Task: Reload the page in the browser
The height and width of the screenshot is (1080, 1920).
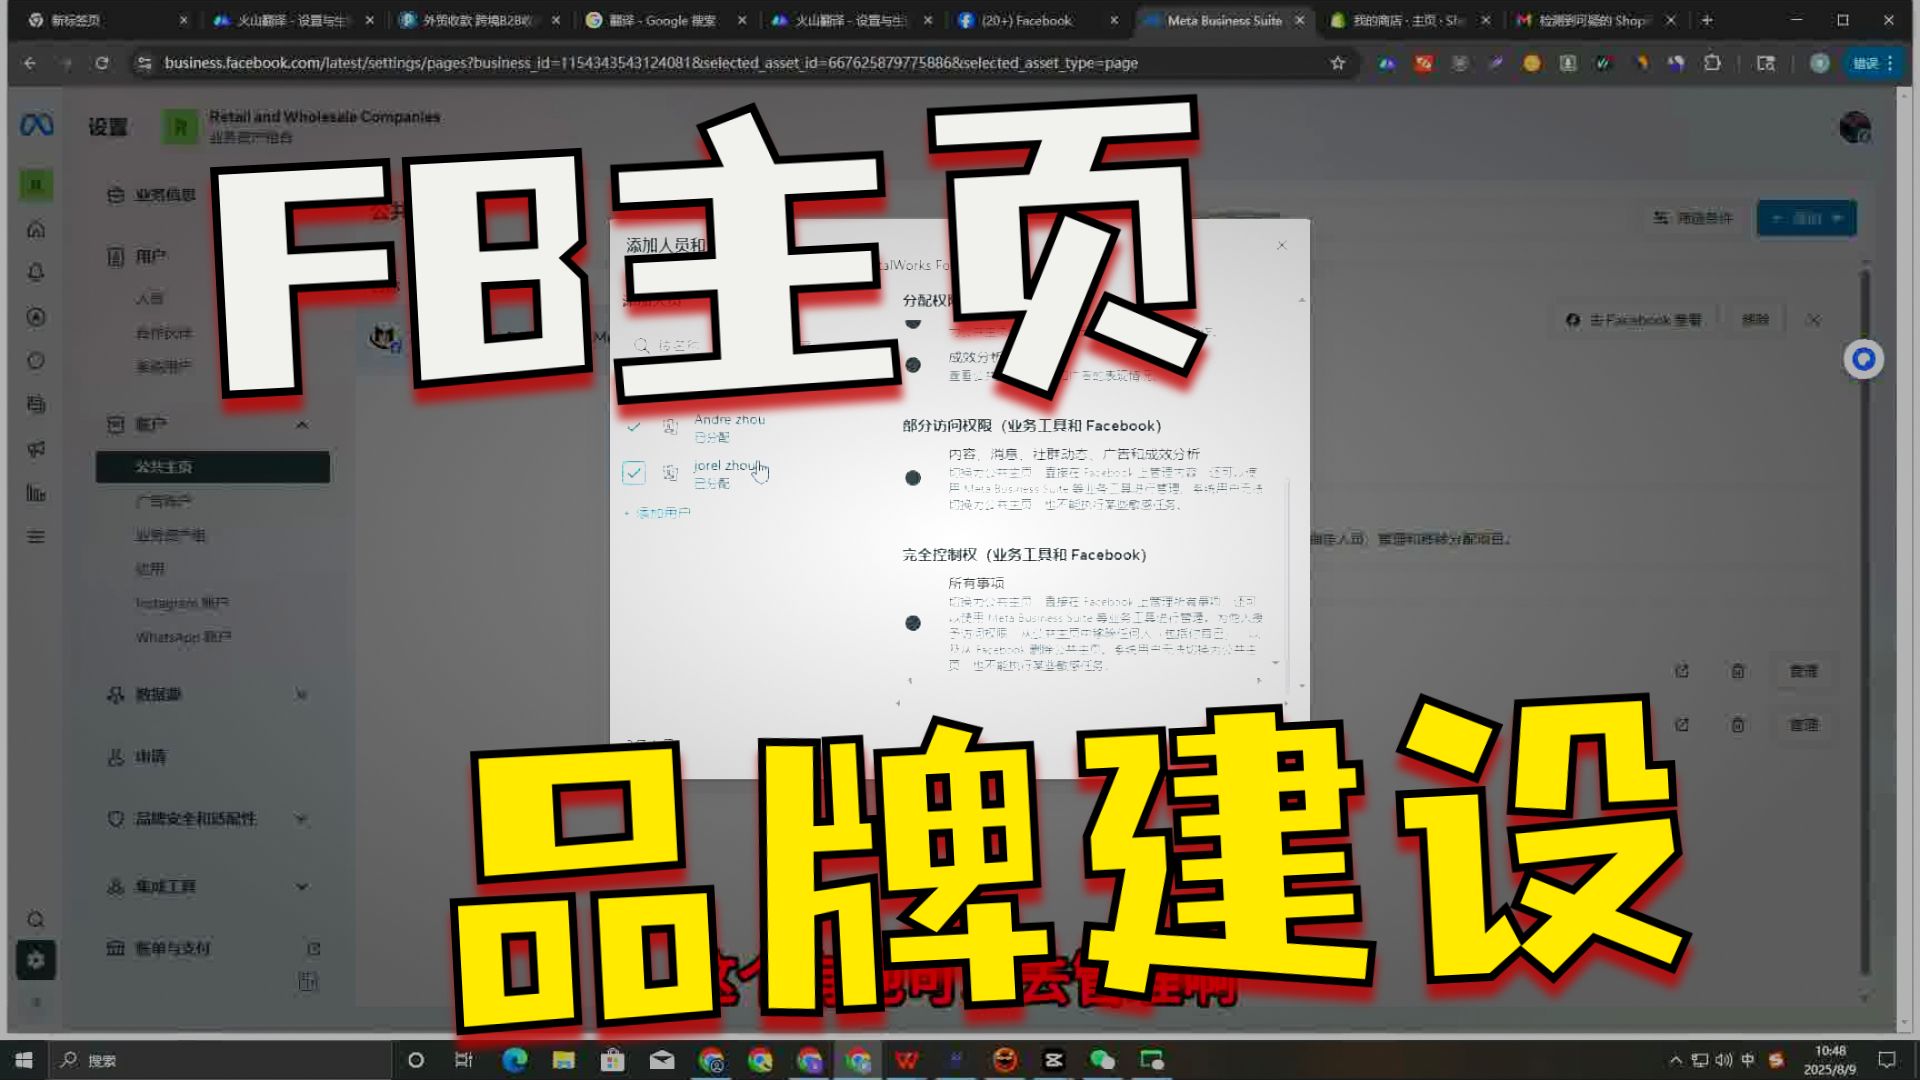Action: click(102, 63)
